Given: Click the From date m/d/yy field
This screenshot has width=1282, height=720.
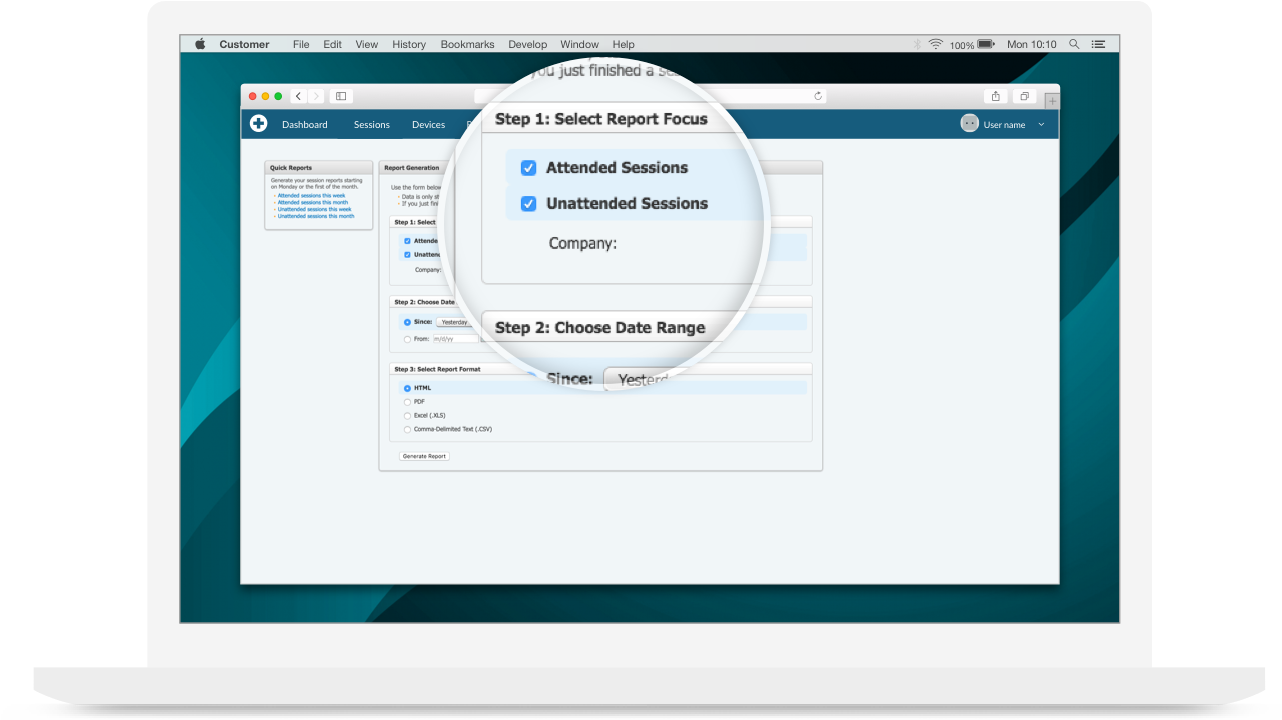Looking at the screenshot, I should pyautogui.click(x=454, y=339).
